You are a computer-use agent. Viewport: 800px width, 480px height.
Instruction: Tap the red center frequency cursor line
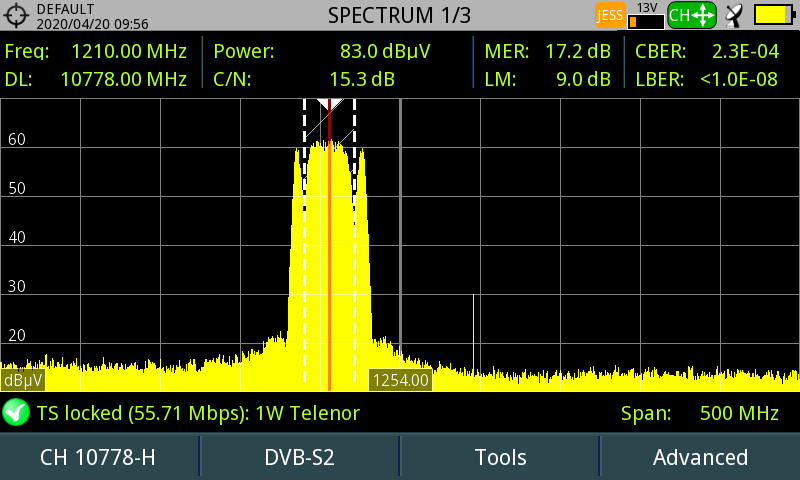(330, 245)
